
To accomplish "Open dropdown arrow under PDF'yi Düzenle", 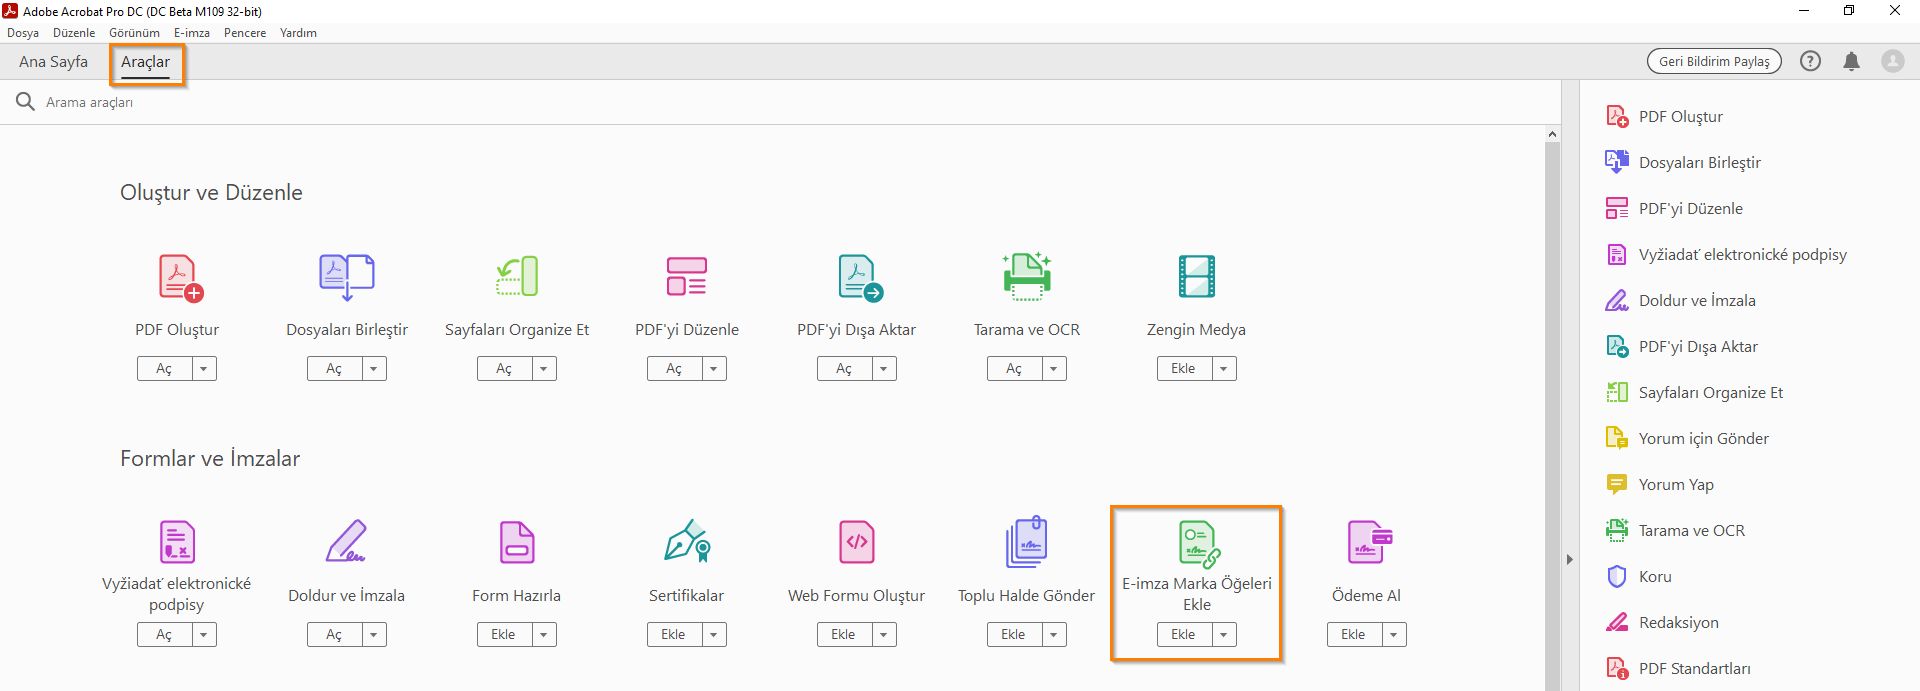I will 714,369.
